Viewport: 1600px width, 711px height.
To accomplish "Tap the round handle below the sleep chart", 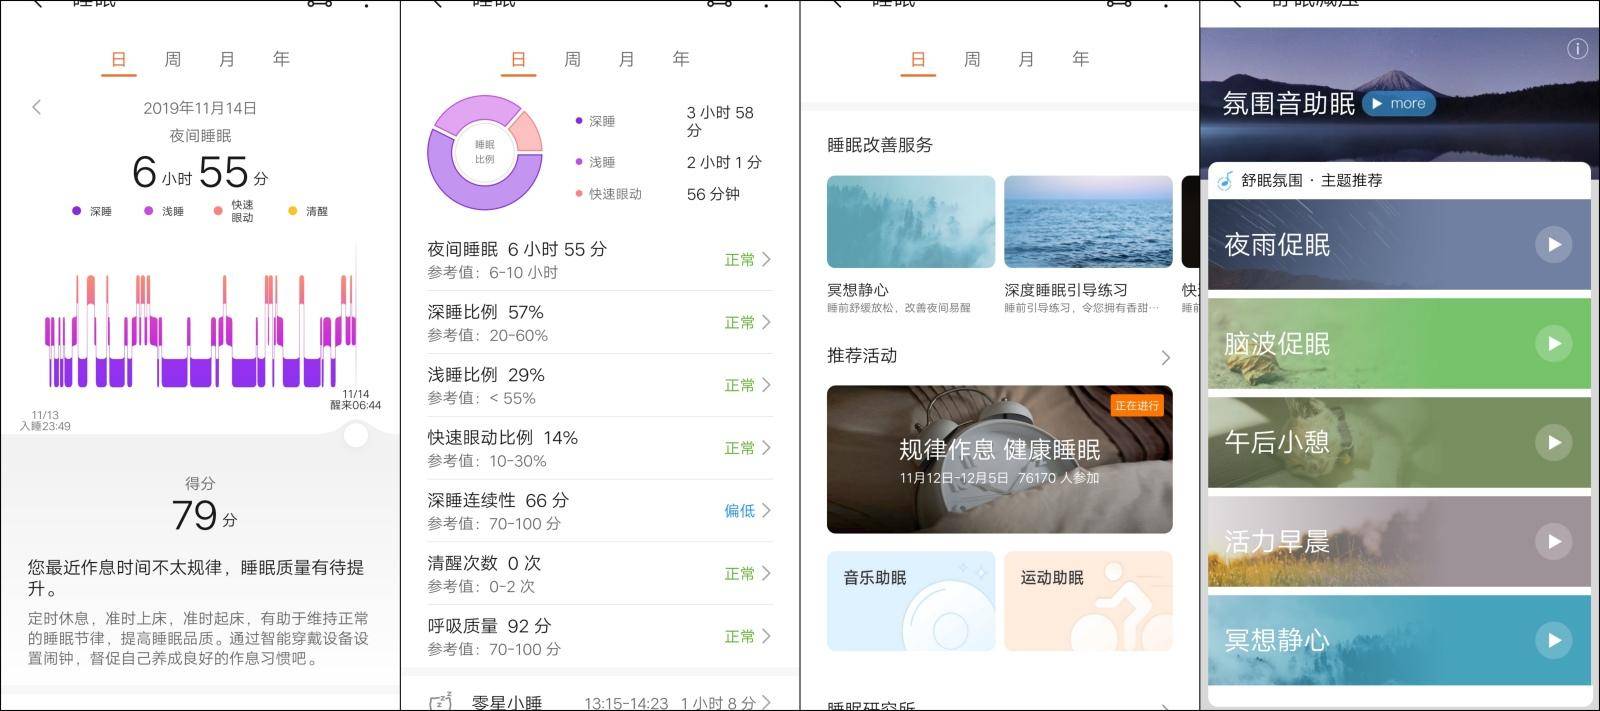I will tap(355, 435).
